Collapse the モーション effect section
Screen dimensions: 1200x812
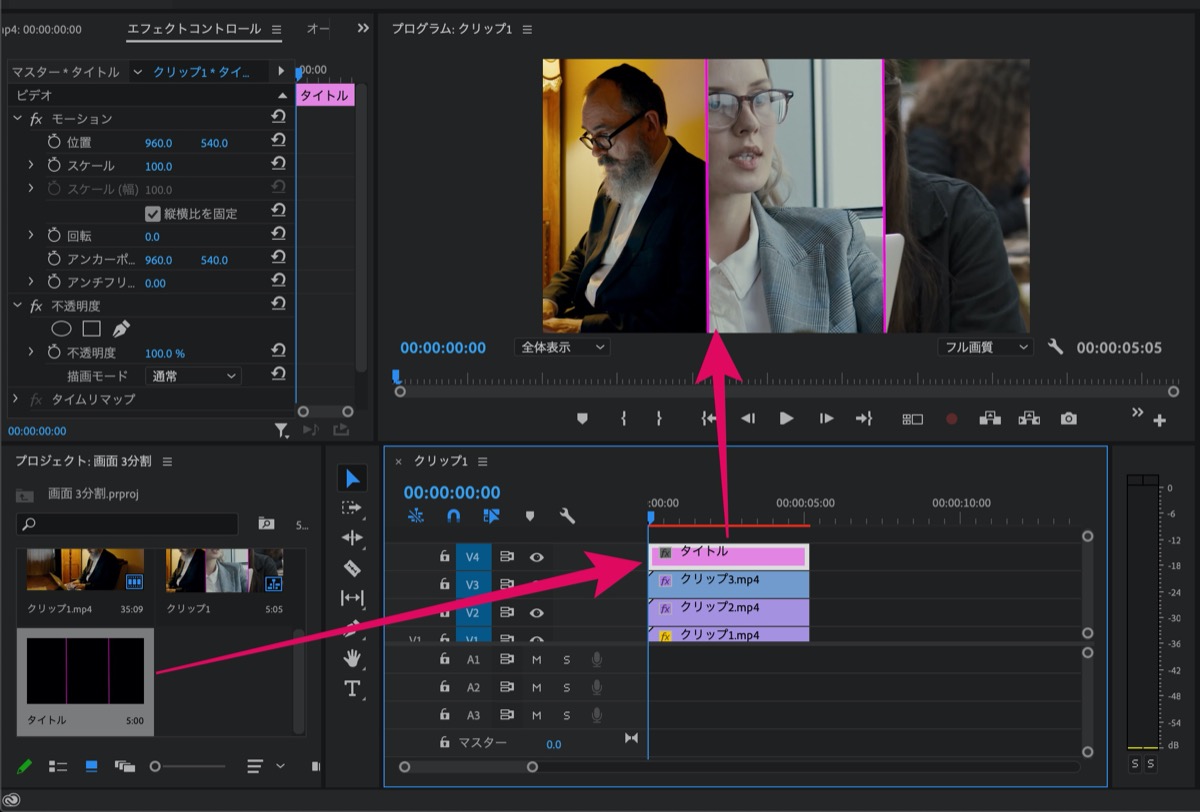tap(17, 118)
